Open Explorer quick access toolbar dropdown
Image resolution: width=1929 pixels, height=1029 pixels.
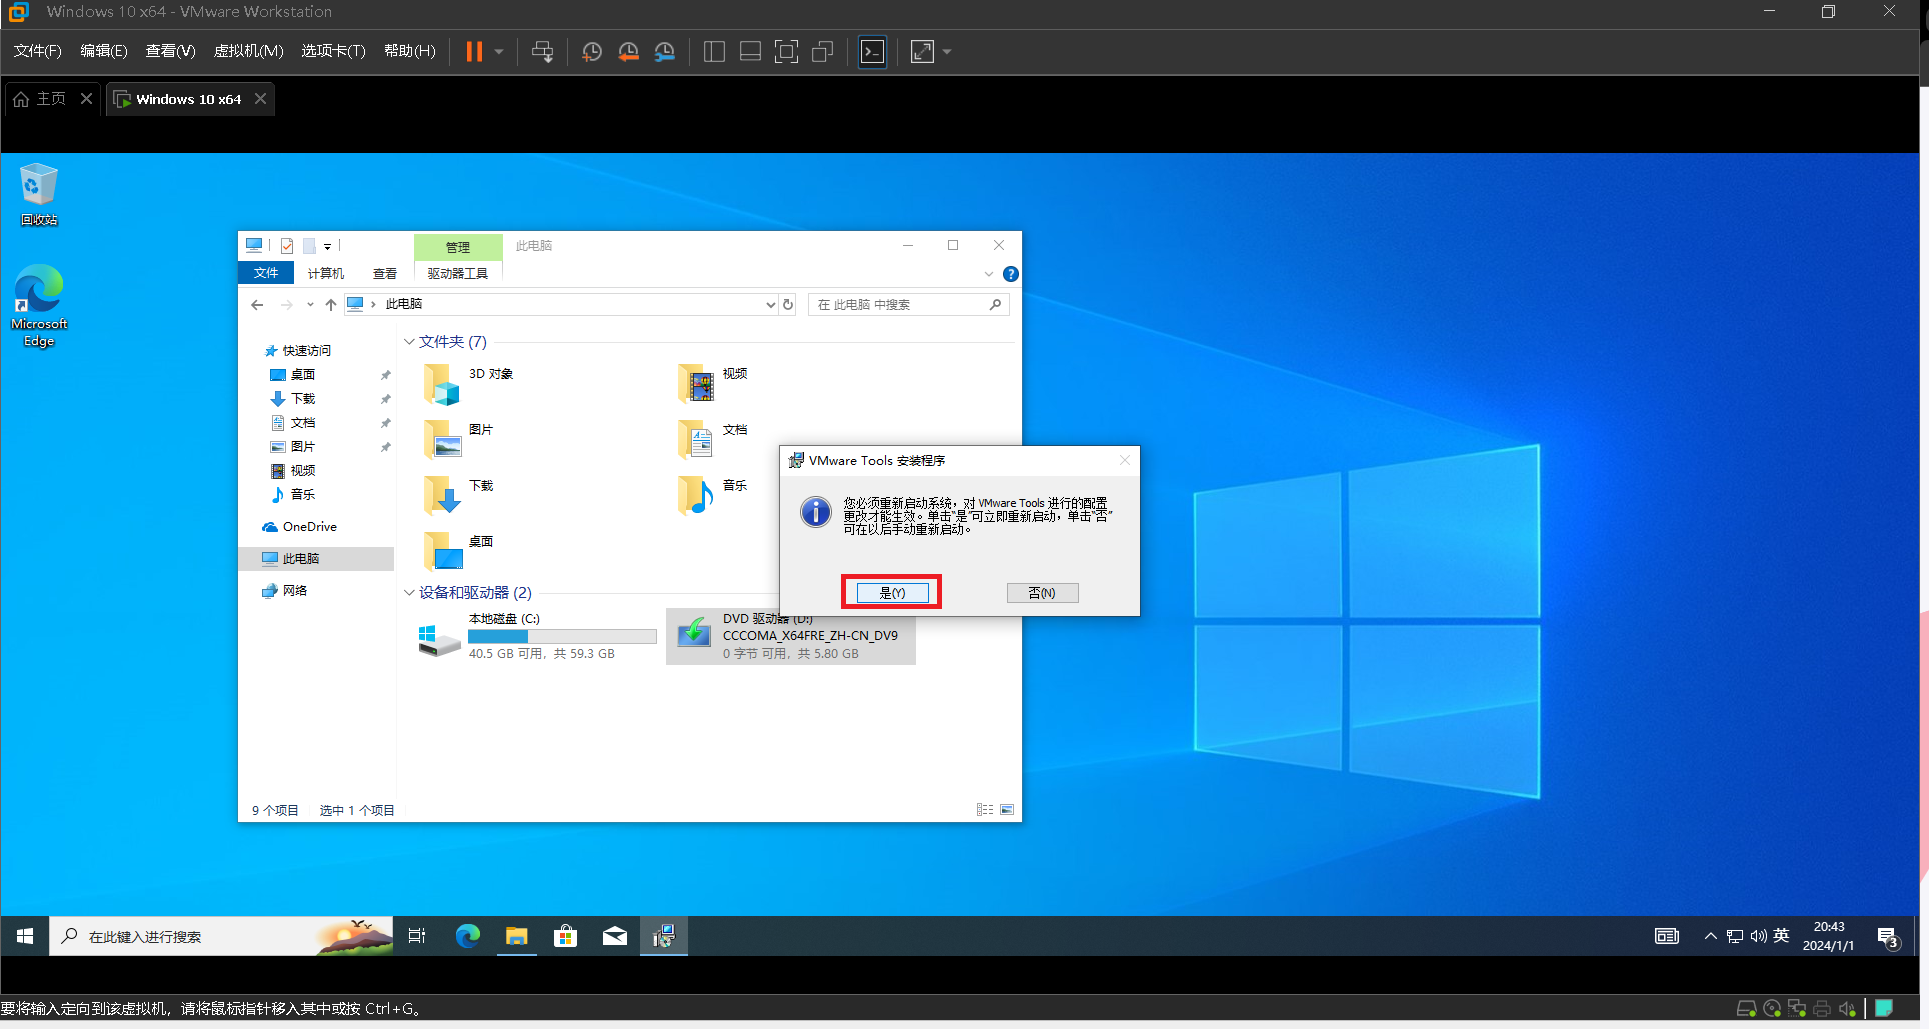coord(328,246)
